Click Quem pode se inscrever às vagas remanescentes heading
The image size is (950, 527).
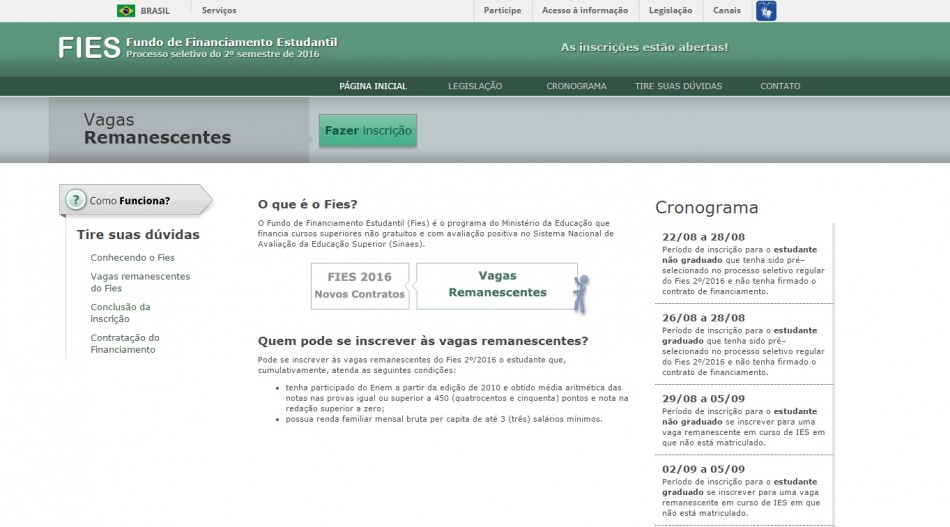pos(423,341)
